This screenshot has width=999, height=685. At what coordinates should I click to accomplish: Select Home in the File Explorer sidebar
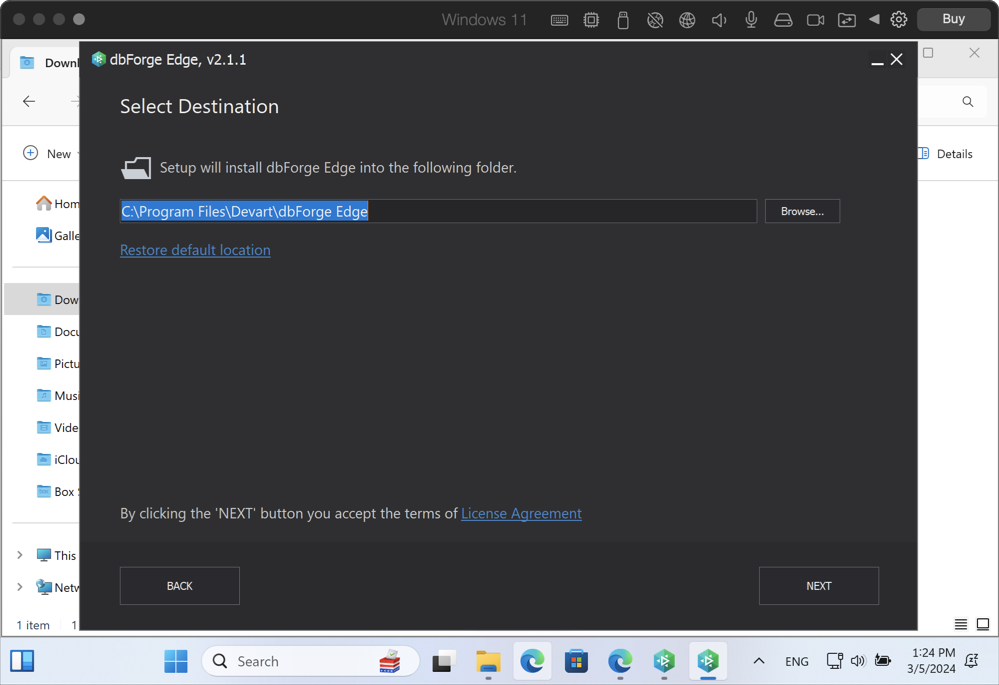[58, 204]
